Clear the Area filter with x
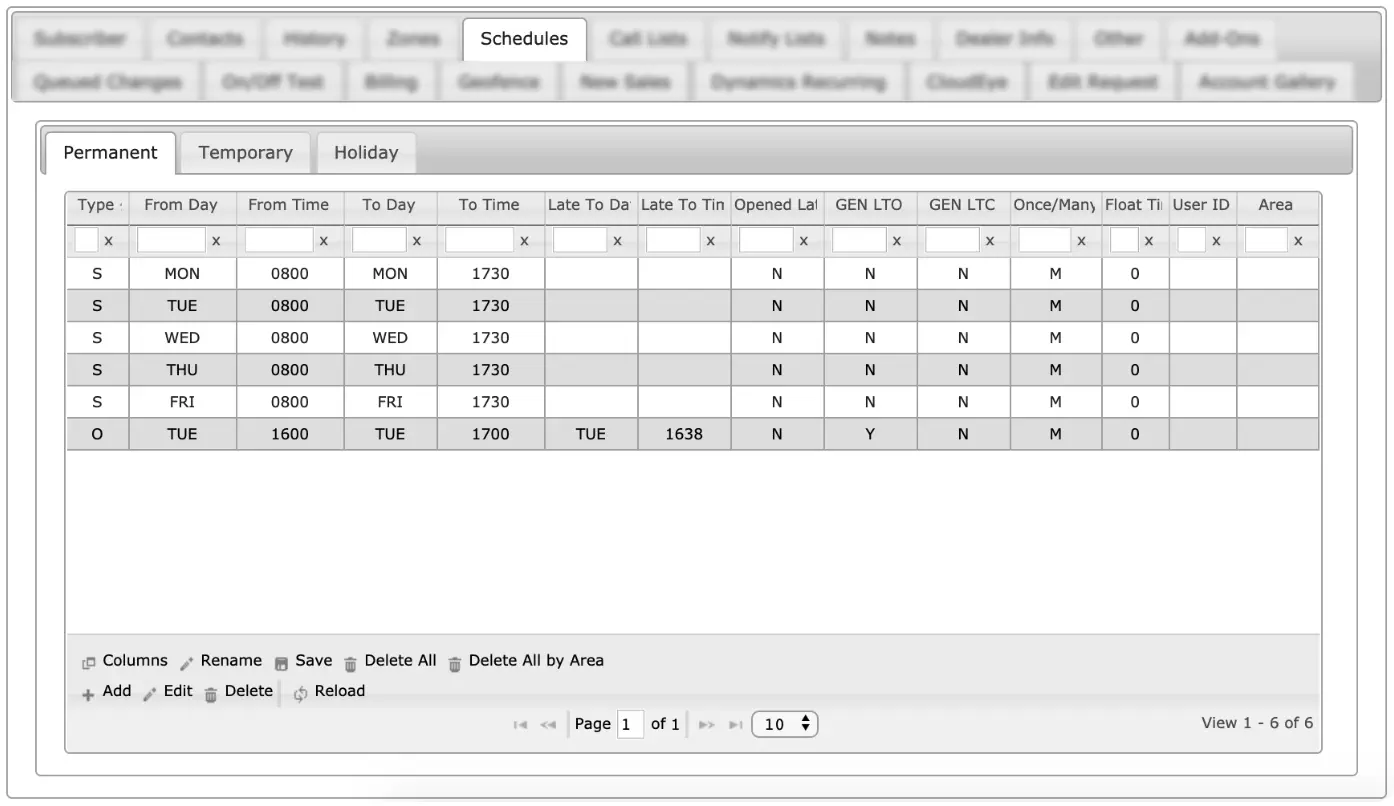 (x=1298, y=241)
